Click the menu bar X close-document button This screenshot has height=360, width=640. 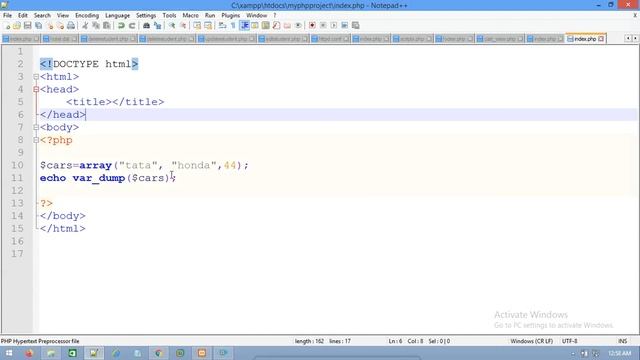(635, 16)
